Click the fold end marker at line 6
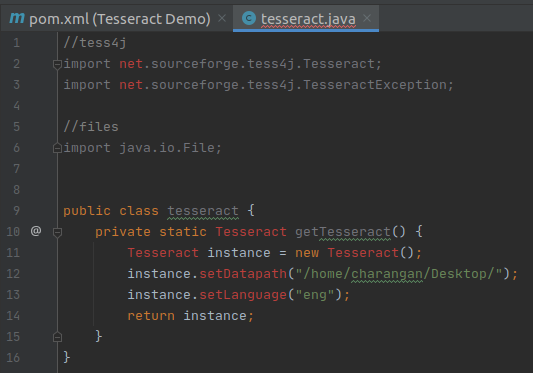533x373 pixels. coord(57,148)
